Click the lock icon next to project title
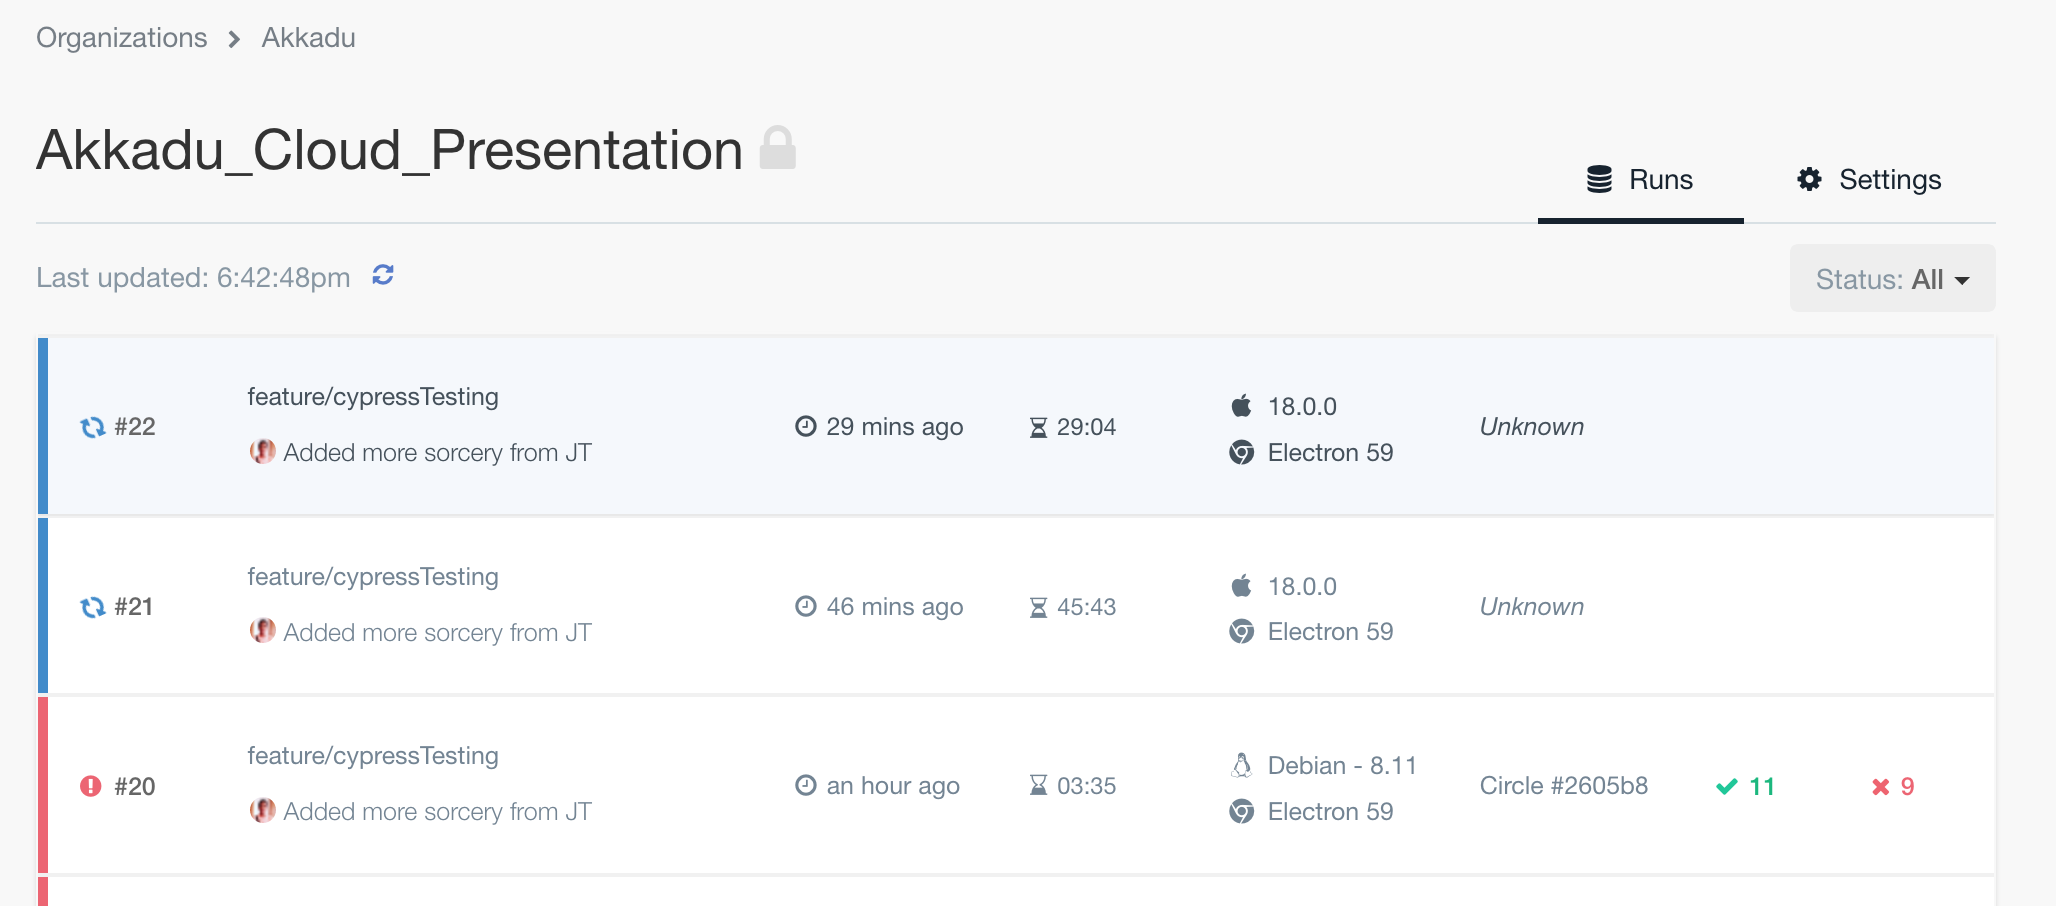The width and height of the screenshot is (2056, 906). click(777, 148)
